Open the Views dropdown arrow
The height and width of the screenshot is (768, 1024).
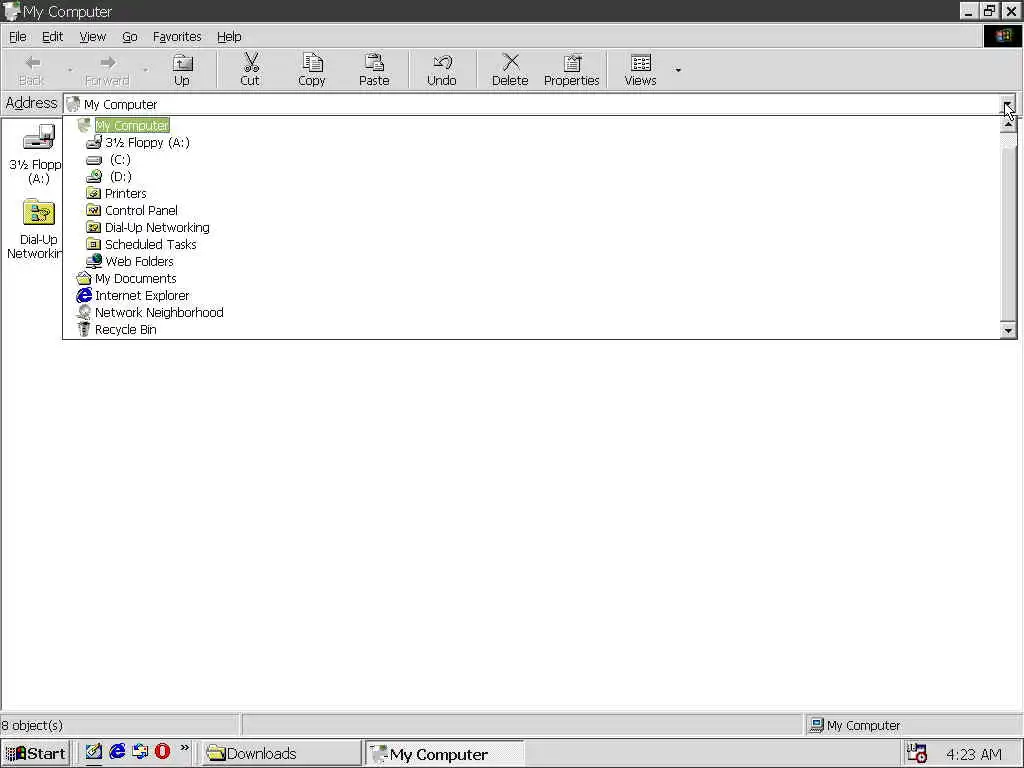coord(678,70)
